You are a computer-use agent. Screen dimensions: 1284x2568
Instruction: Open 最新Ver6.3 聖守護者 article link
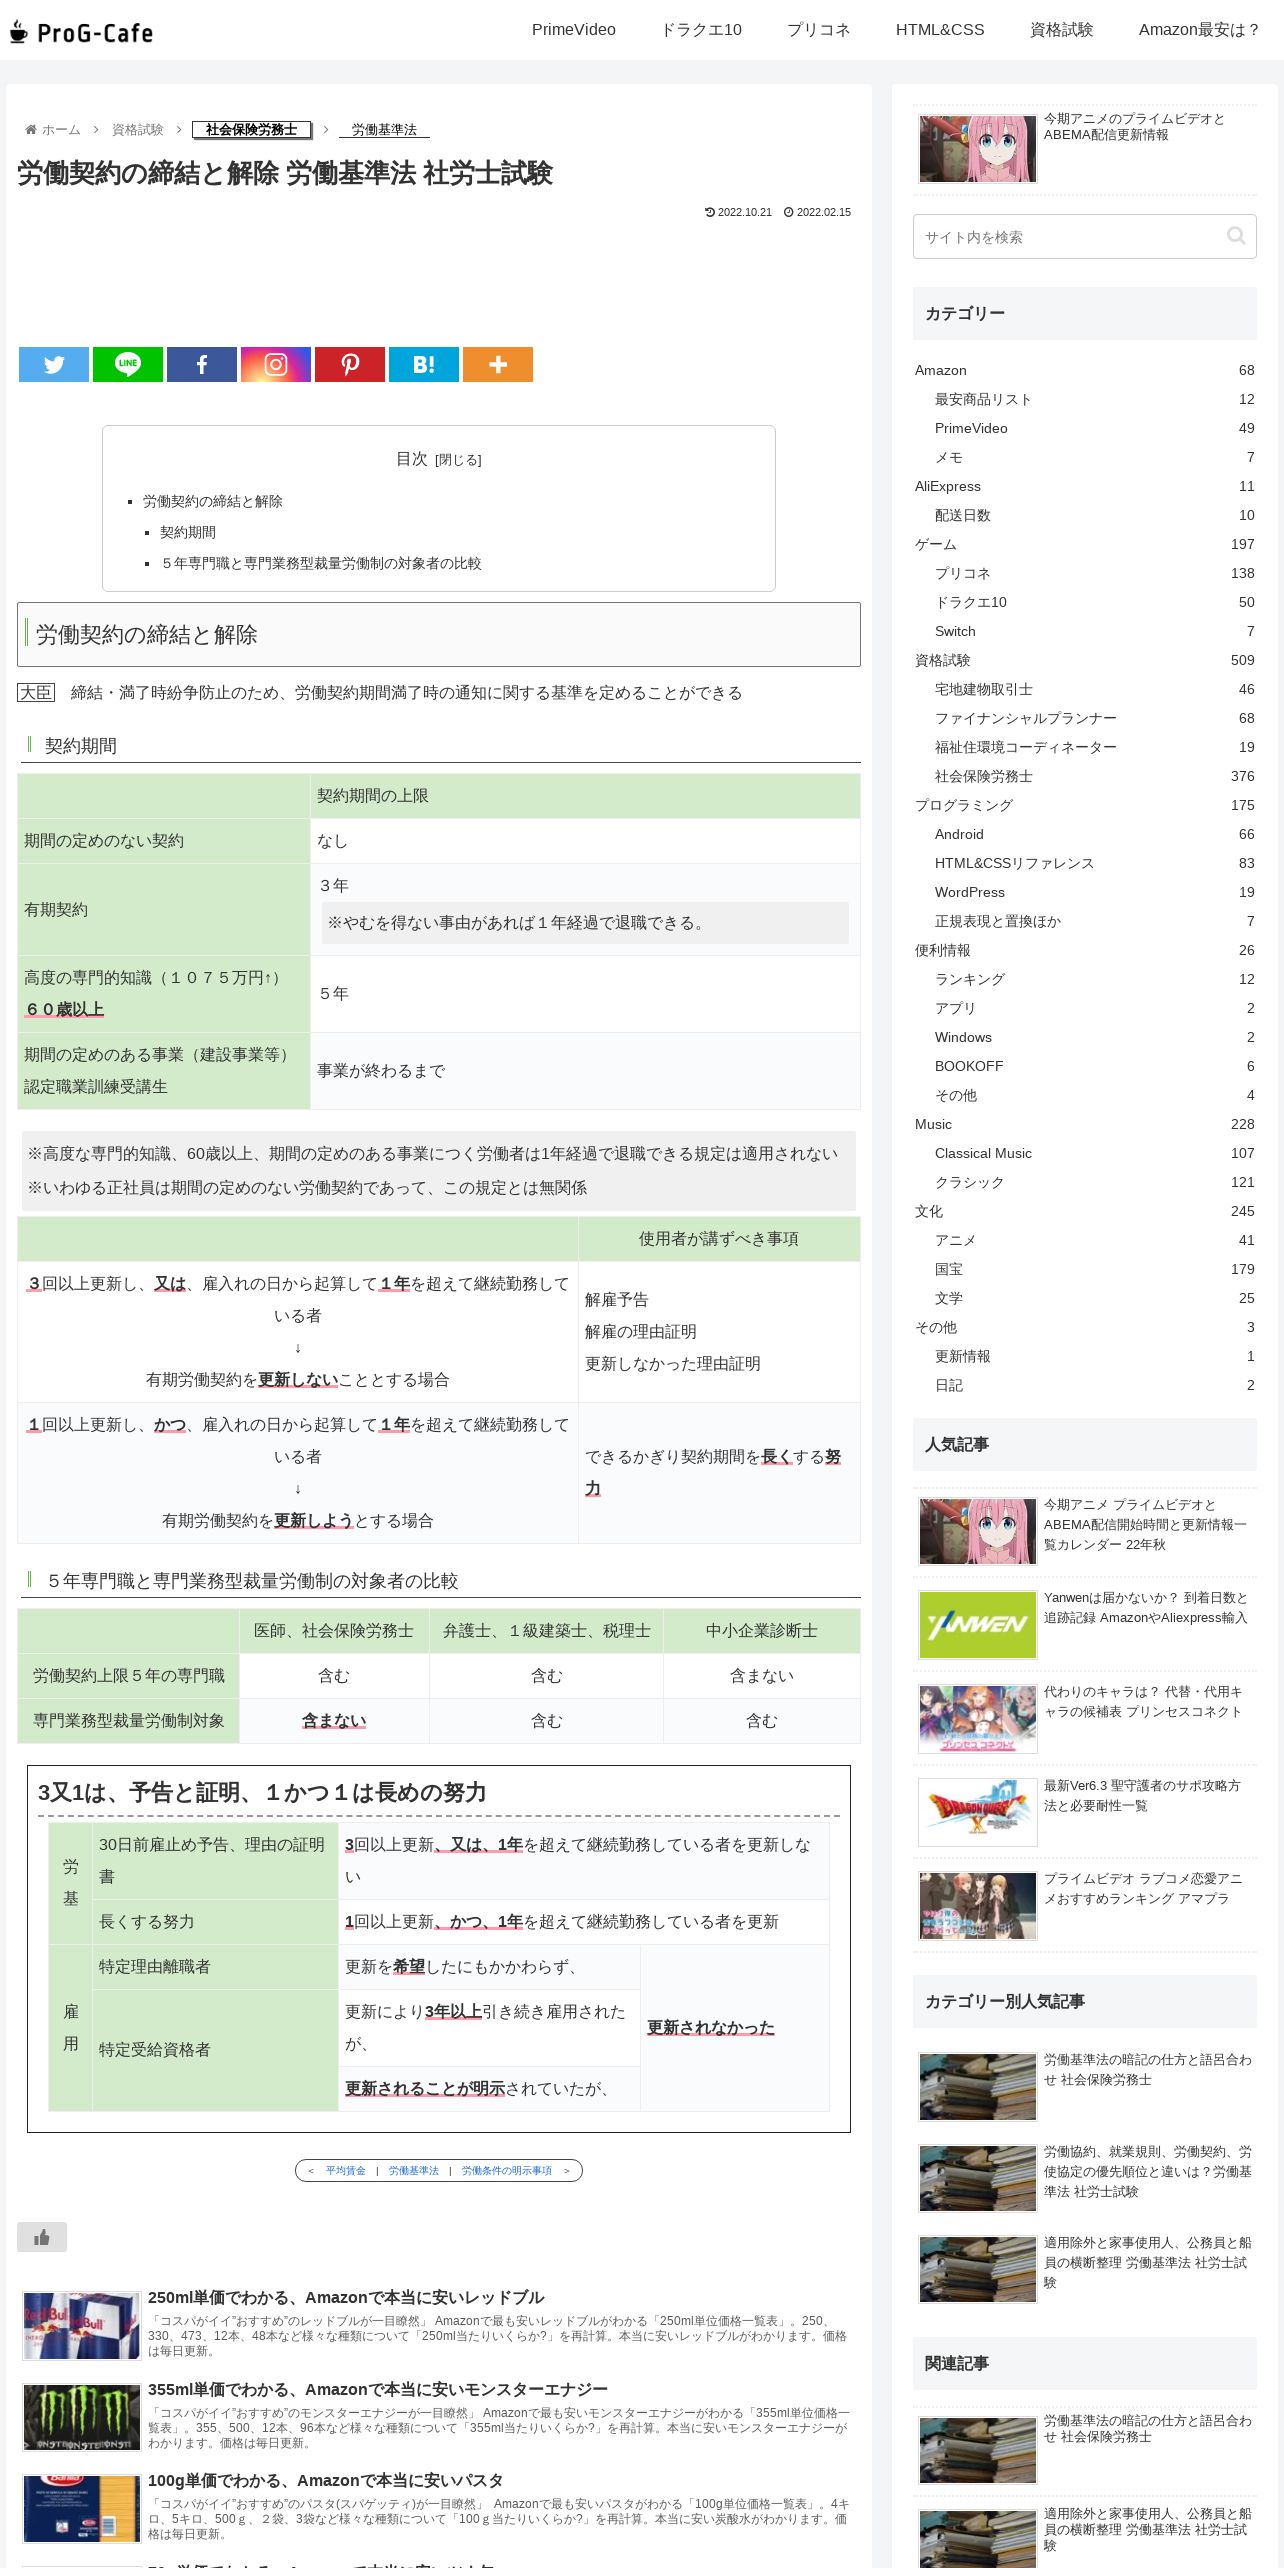tap(1142, 1795)
